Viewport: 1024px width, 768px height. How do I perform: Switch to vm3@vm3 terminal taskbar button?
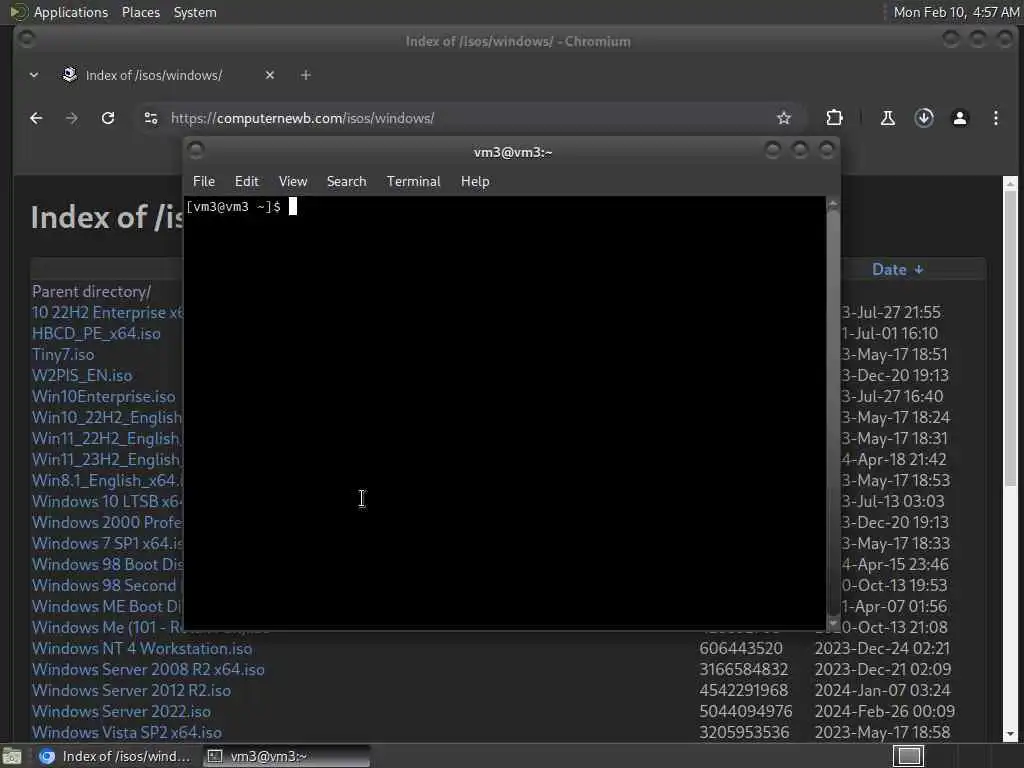coord(286,756)
